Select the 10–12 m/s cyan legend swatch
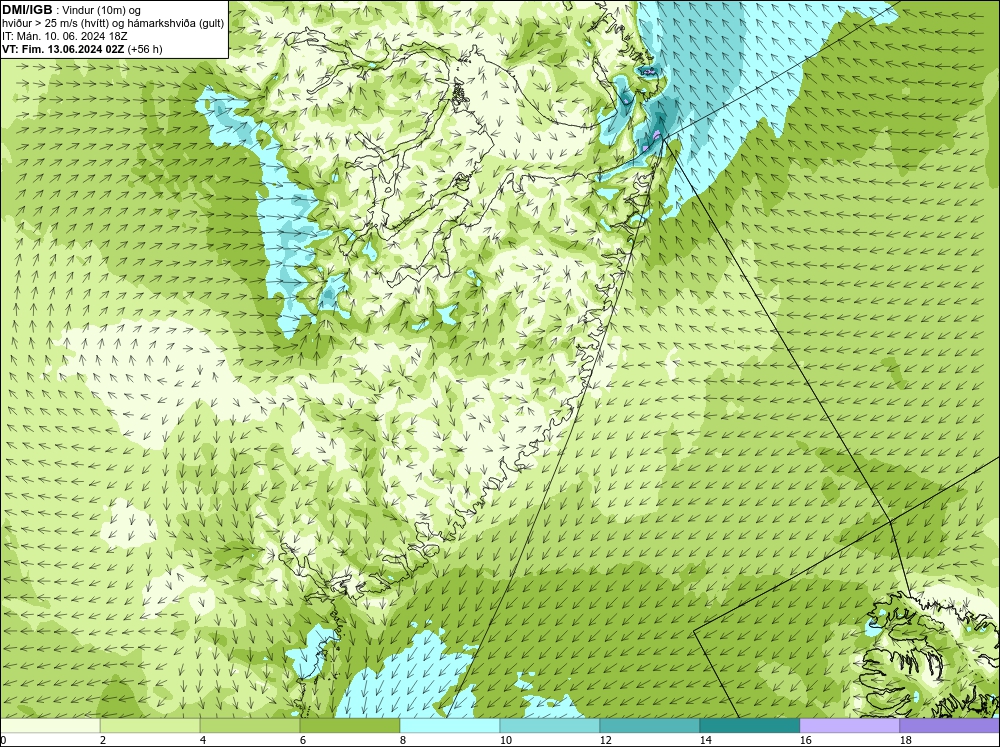This screenshot has width=1000, height=747. pos(550,726)
